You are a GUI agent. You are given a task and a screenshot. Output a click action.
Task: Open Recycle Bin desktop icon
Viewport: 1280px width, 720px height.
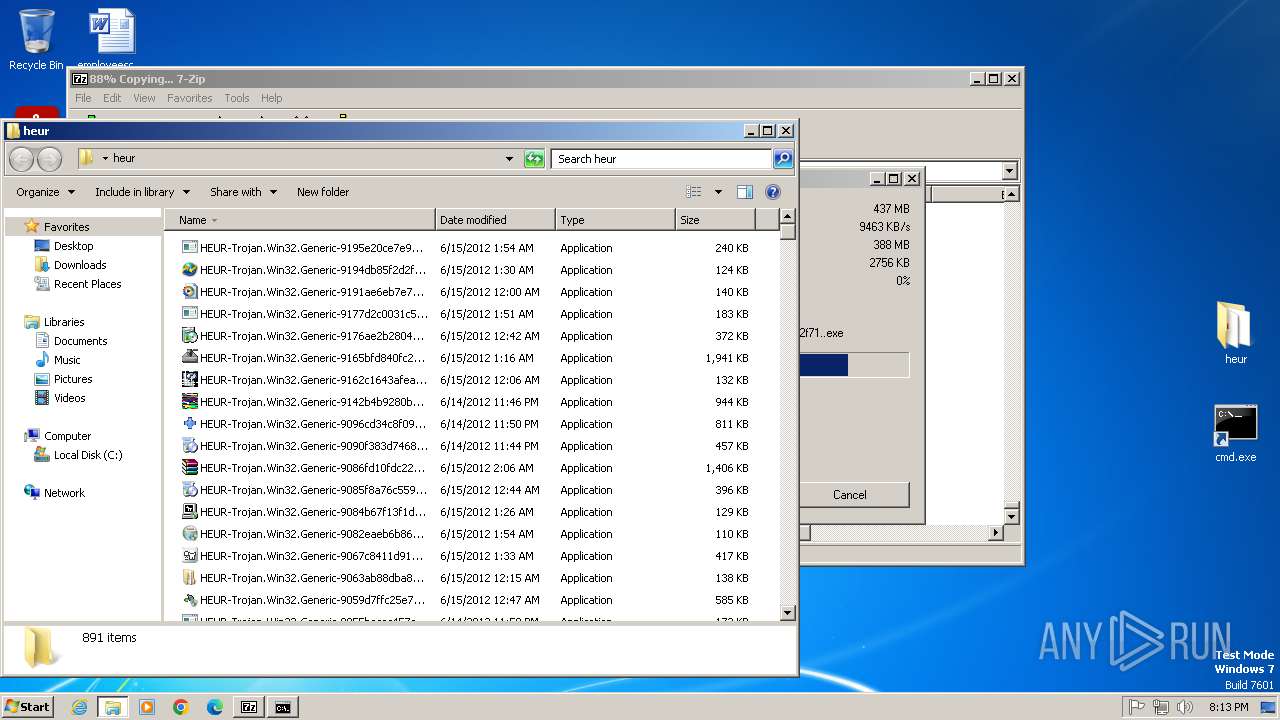coord(36,40)
